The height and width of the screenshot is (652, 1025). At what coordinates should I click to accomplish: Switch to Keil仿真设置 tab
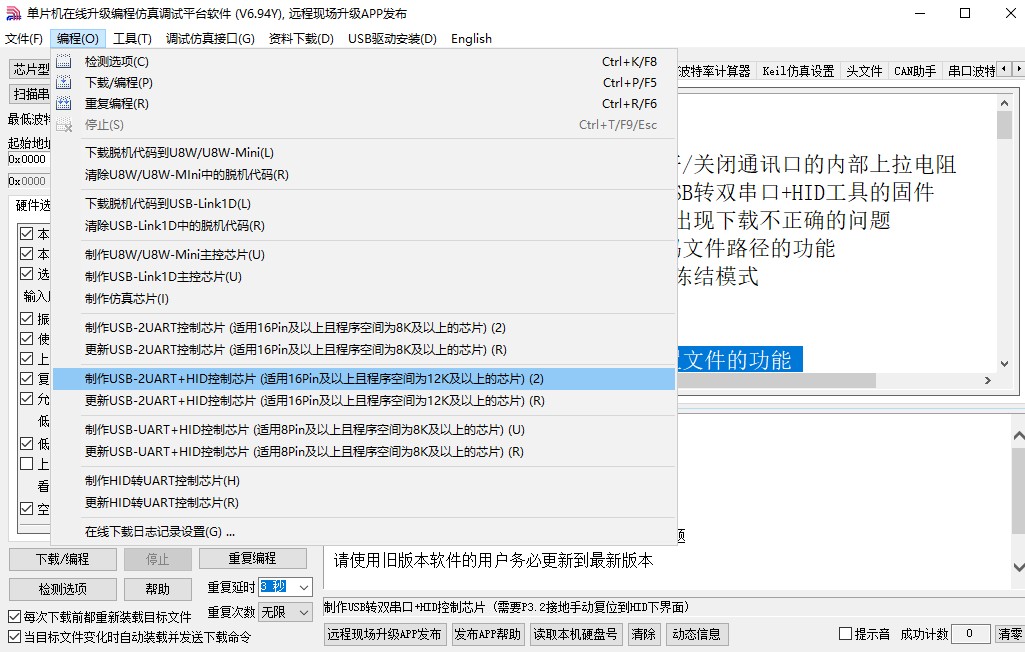tap(798, 71)
